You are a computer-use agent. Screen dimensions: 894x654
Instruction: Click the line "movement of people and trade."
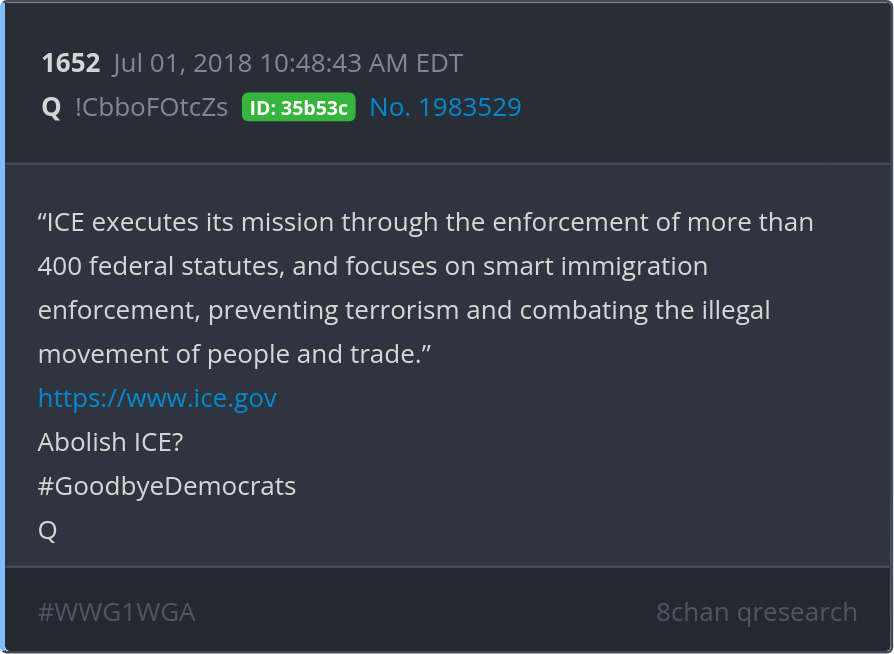click(x=241, y=354)
